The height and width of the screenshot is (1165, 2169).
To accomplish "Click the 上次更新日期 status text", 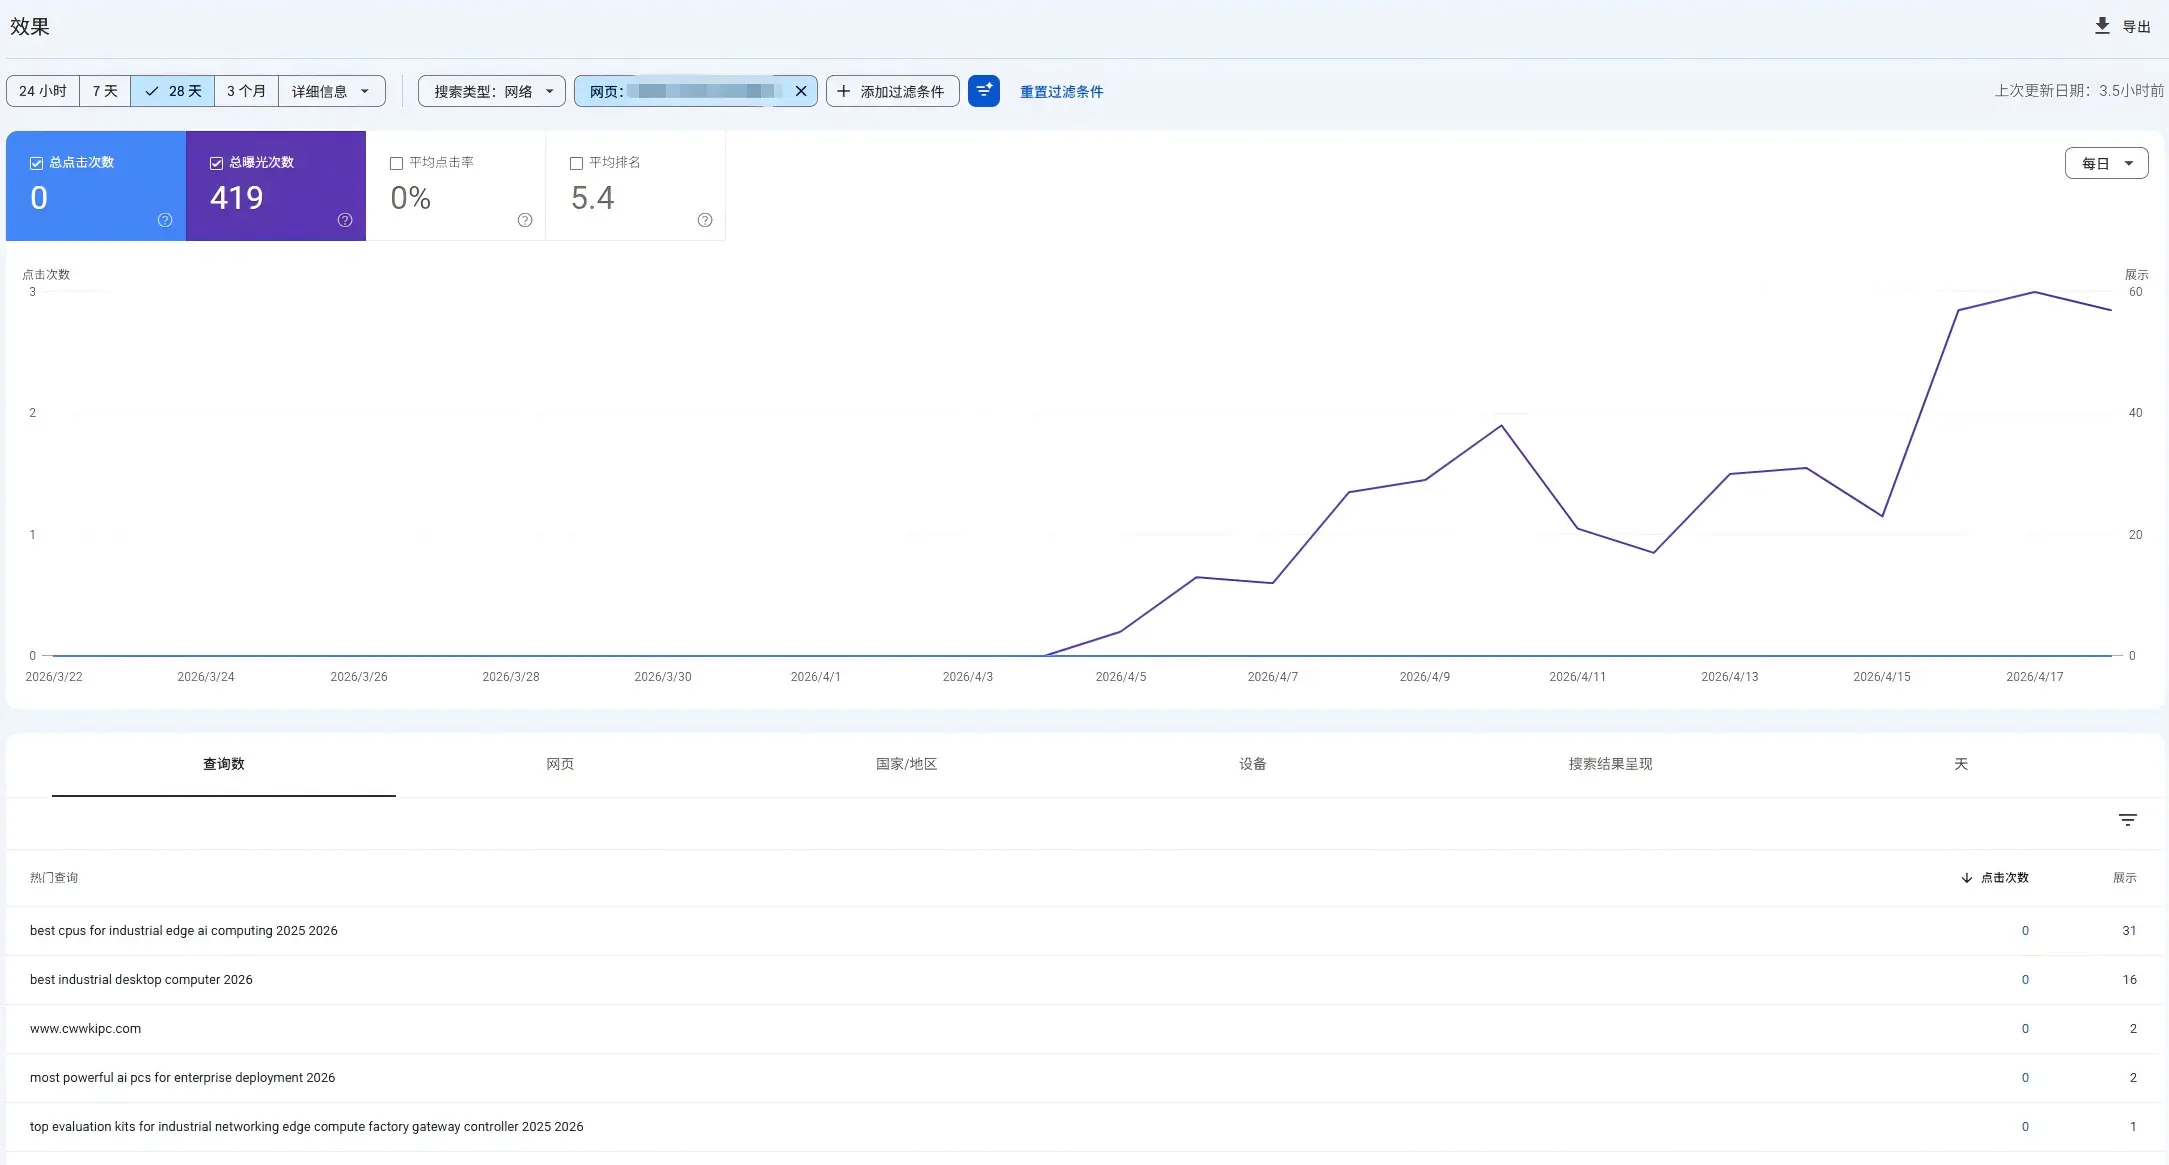I will [x=2079, y=91].
